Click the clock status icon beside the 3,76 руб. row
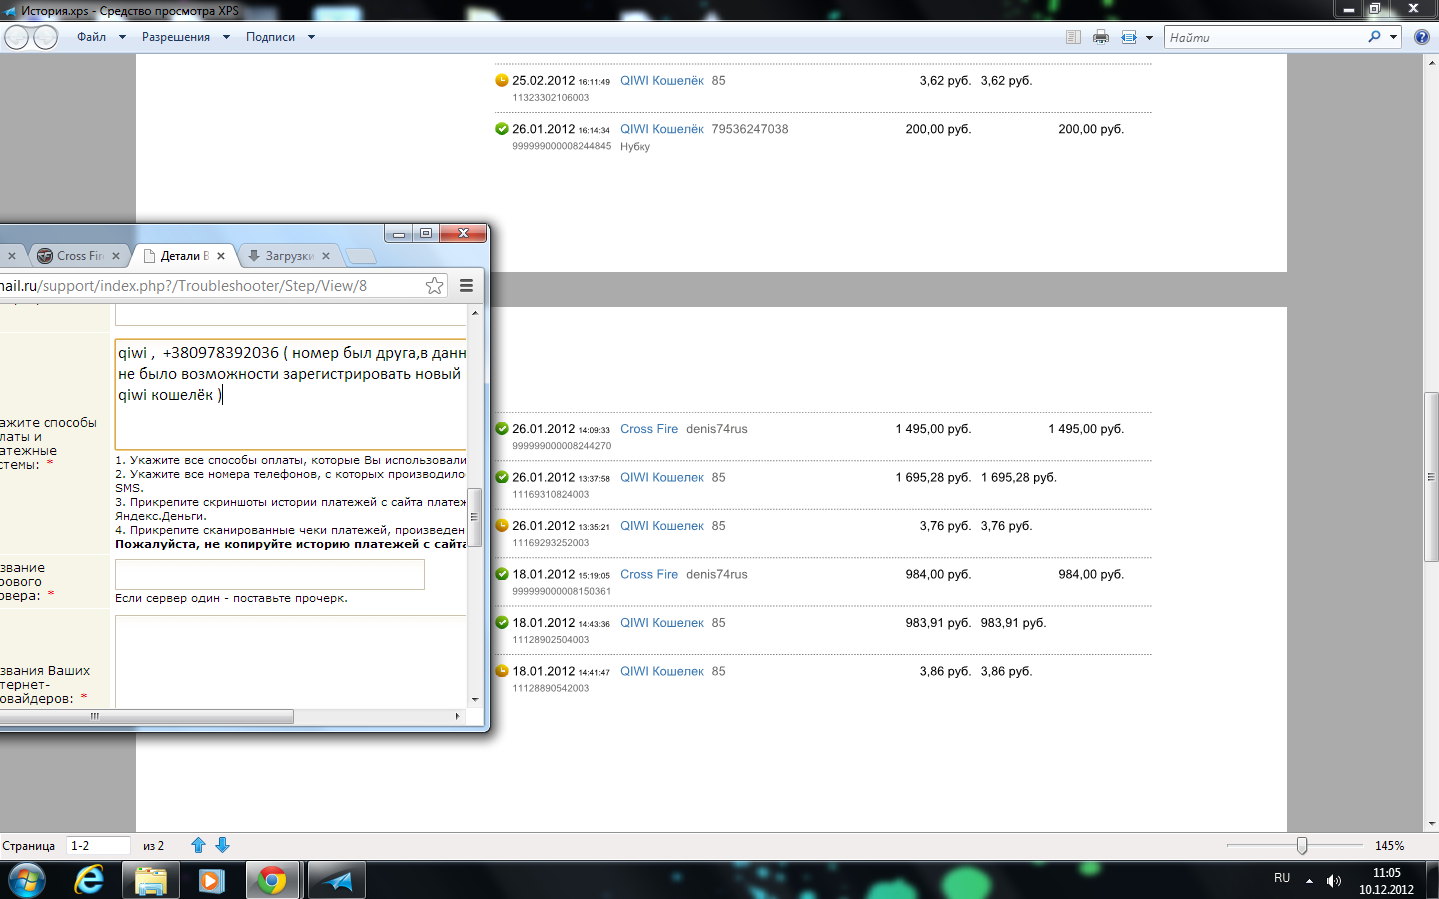The width and height of the screenshot is (1439, 899). coord(502,526)
